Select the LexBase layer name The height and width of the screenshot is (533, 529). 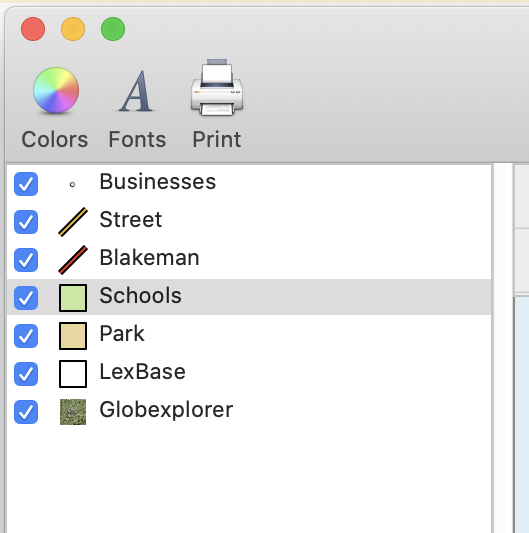(143, 372)
